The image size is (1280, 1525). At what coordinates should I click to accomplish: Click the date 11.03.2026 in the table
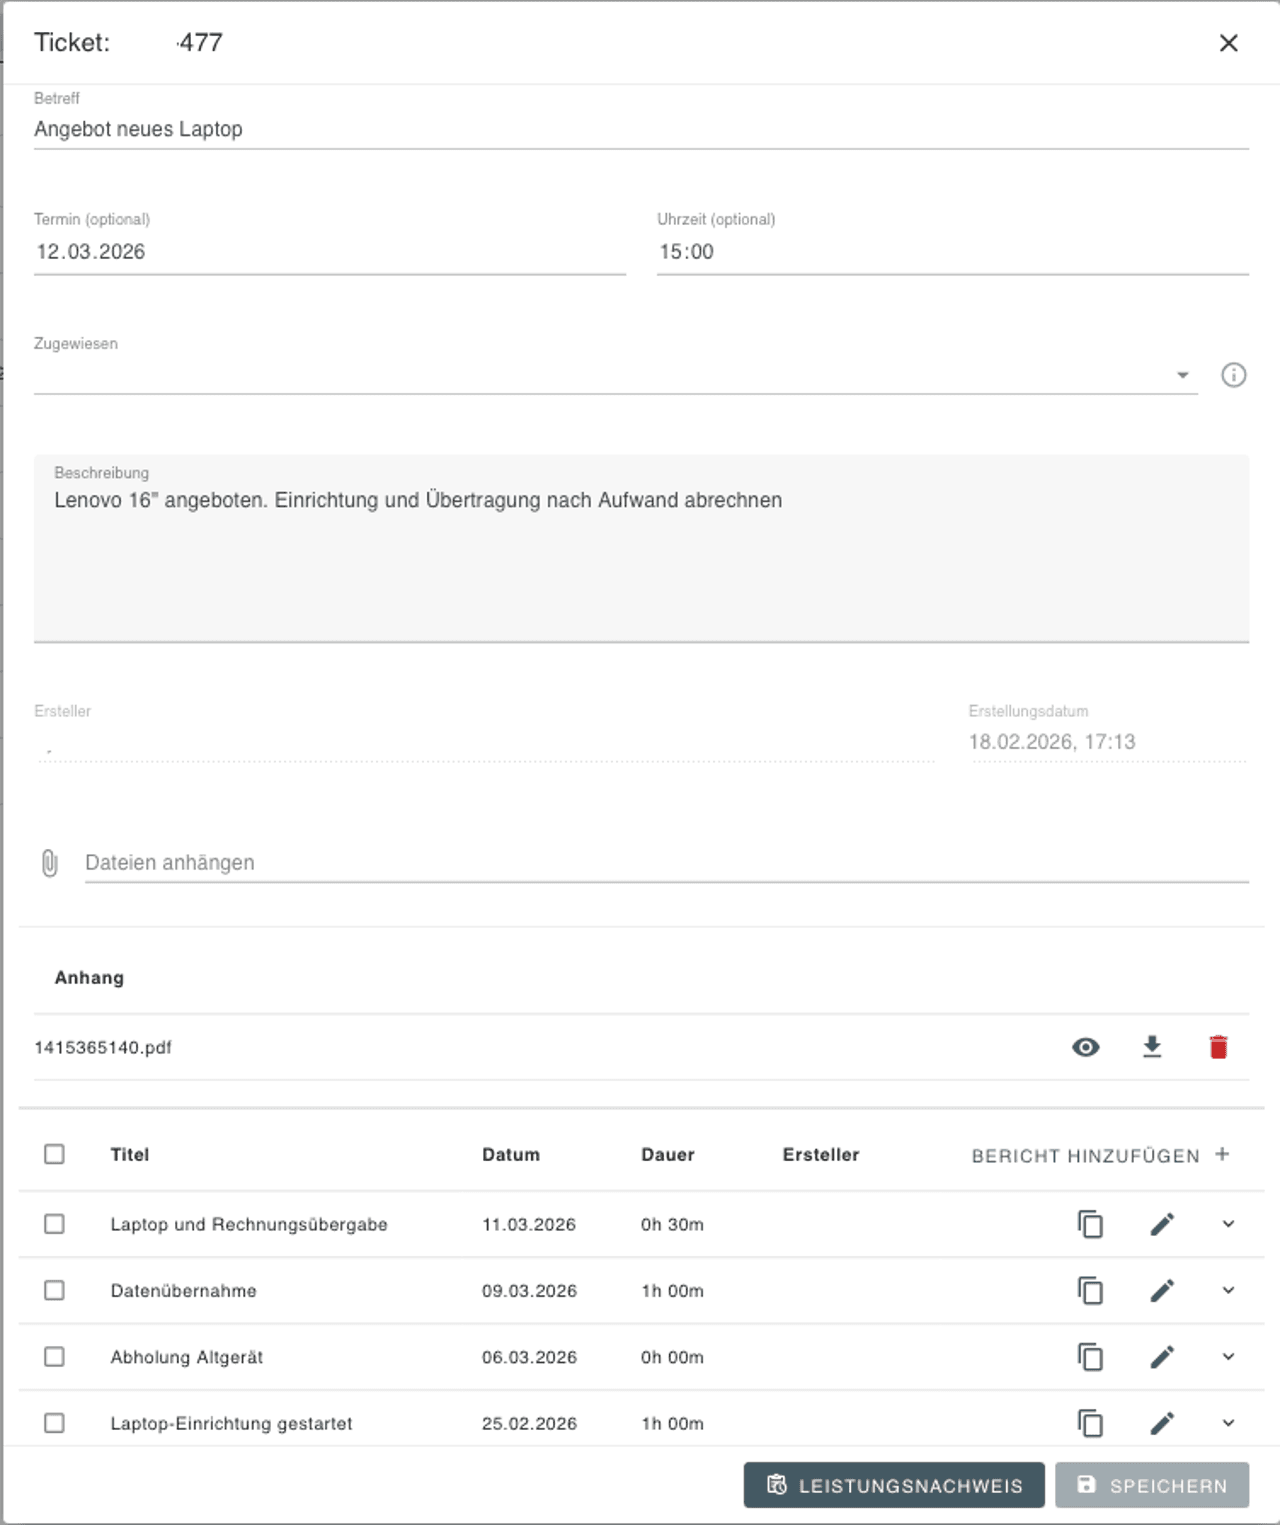(529, 1225)
